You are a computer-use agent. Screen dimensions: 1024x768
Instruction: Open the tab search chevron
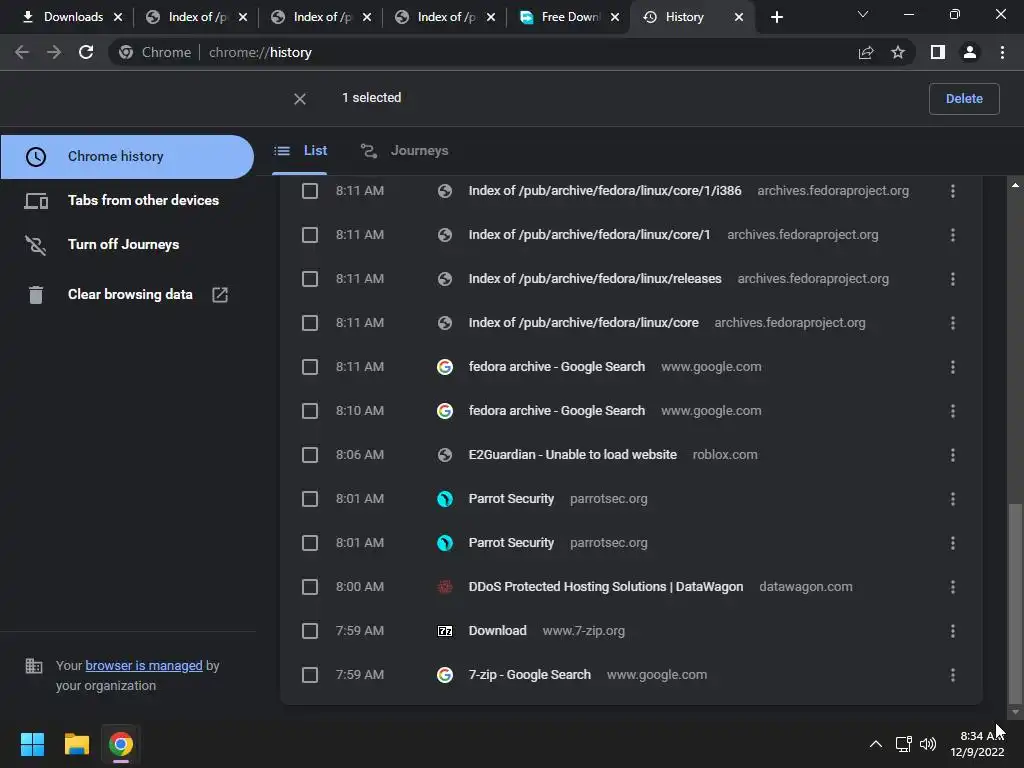coord(863,14)
